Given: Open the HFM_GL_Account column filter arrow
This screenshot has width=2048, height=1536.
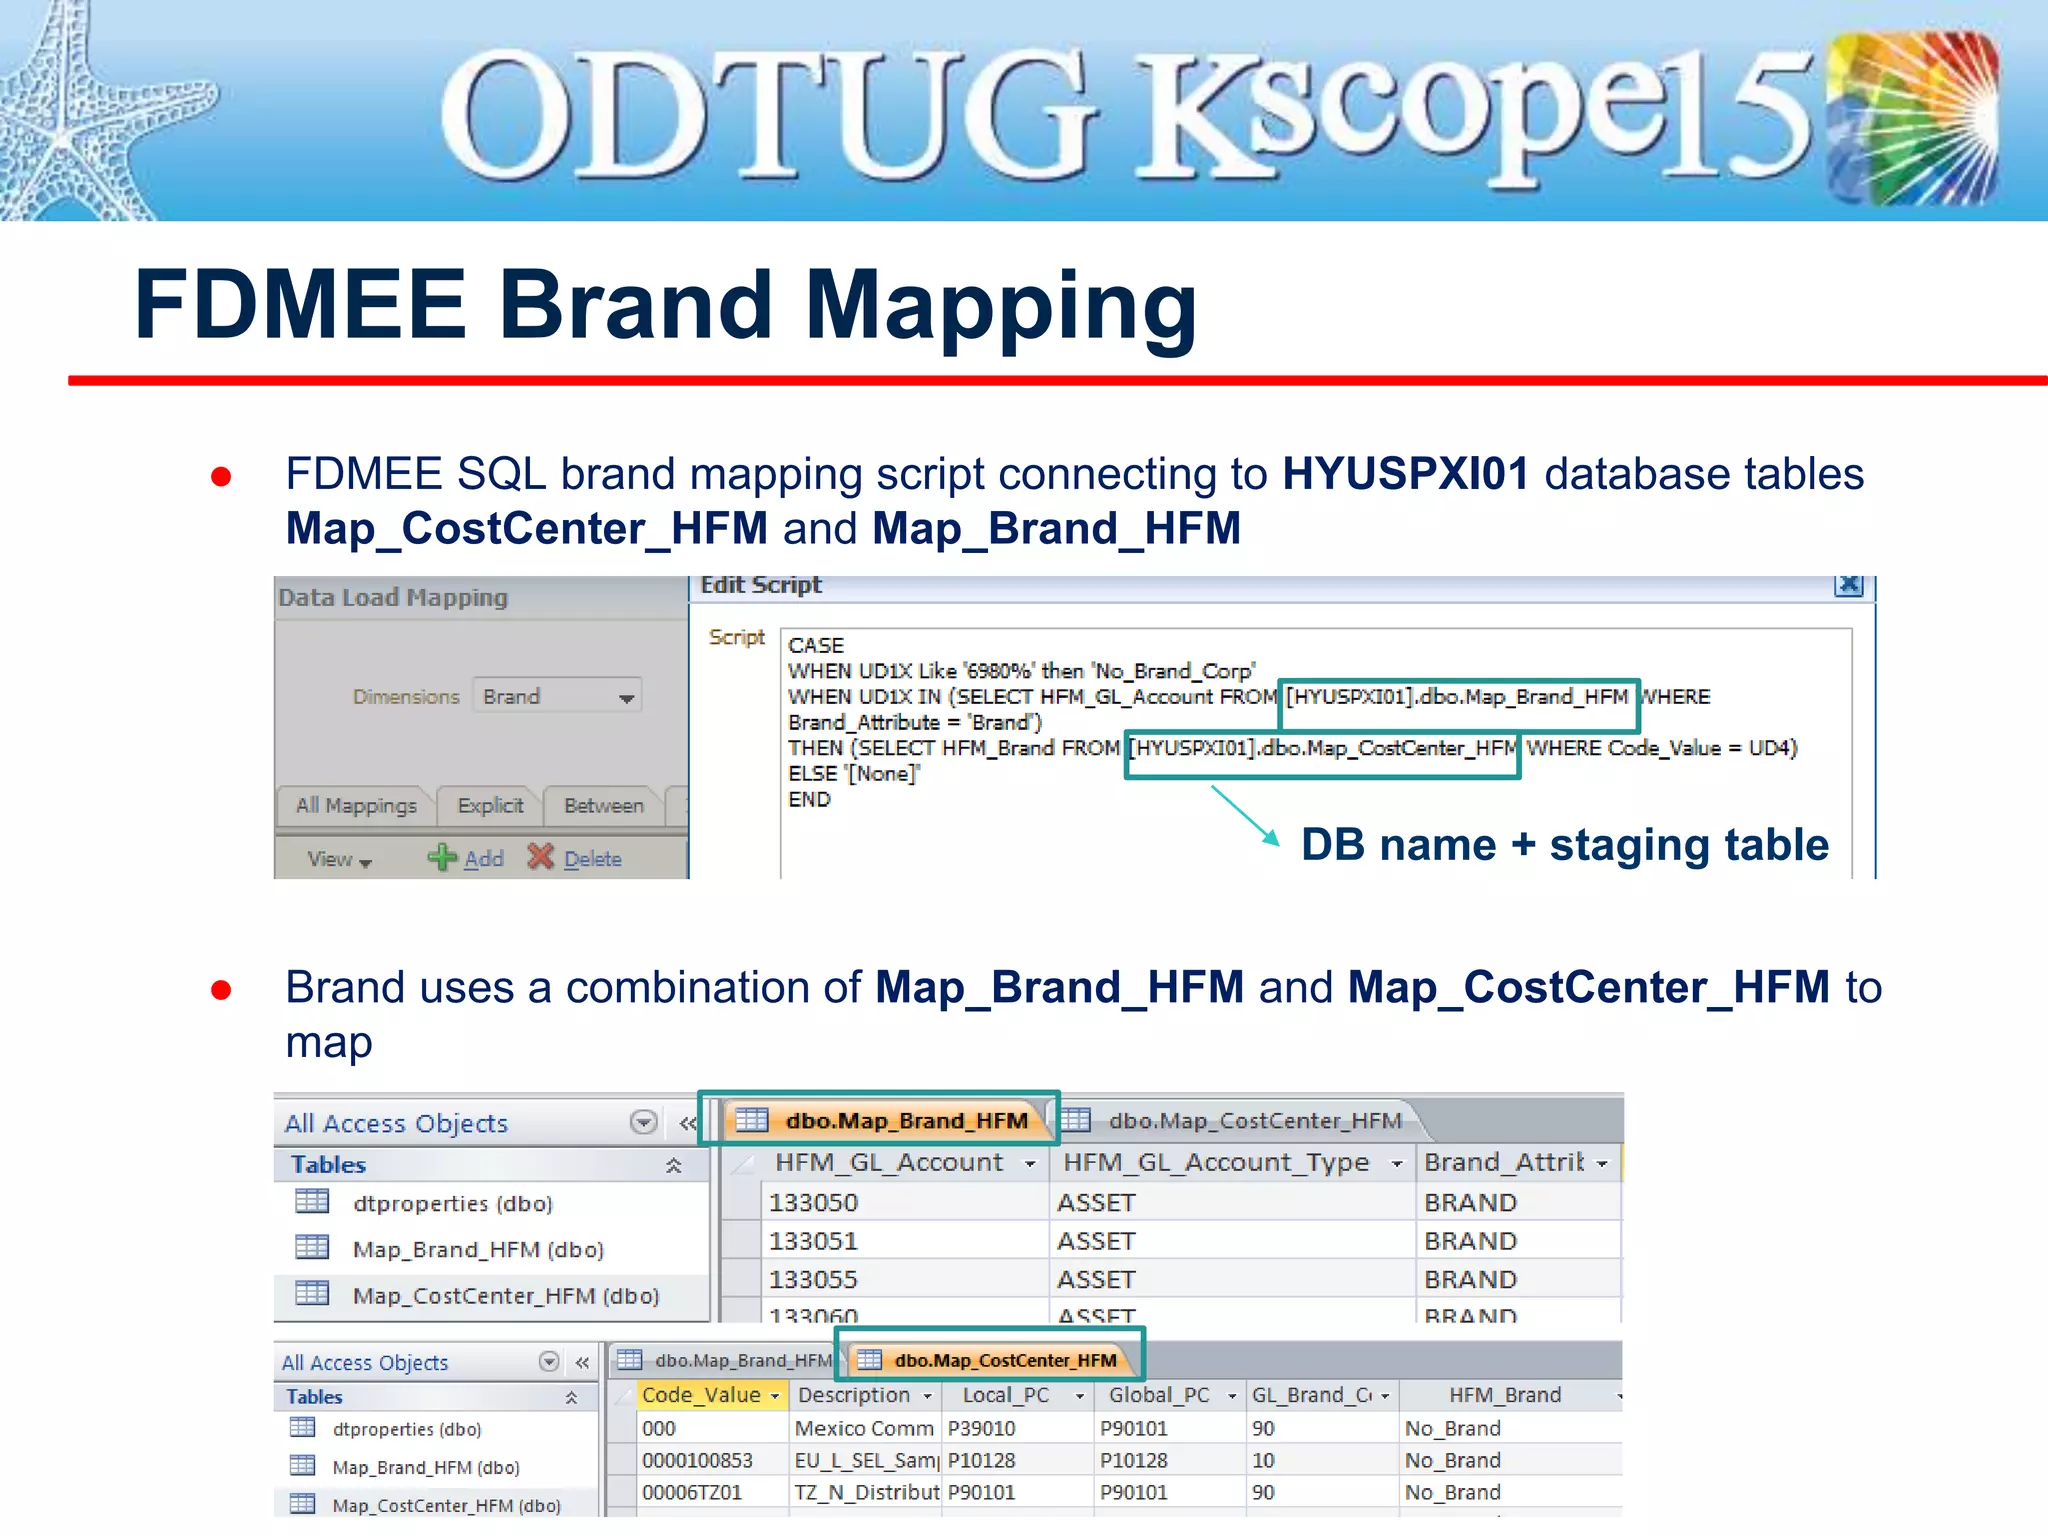Looking at the screenshot, I should click(x=1030, y=1163).
